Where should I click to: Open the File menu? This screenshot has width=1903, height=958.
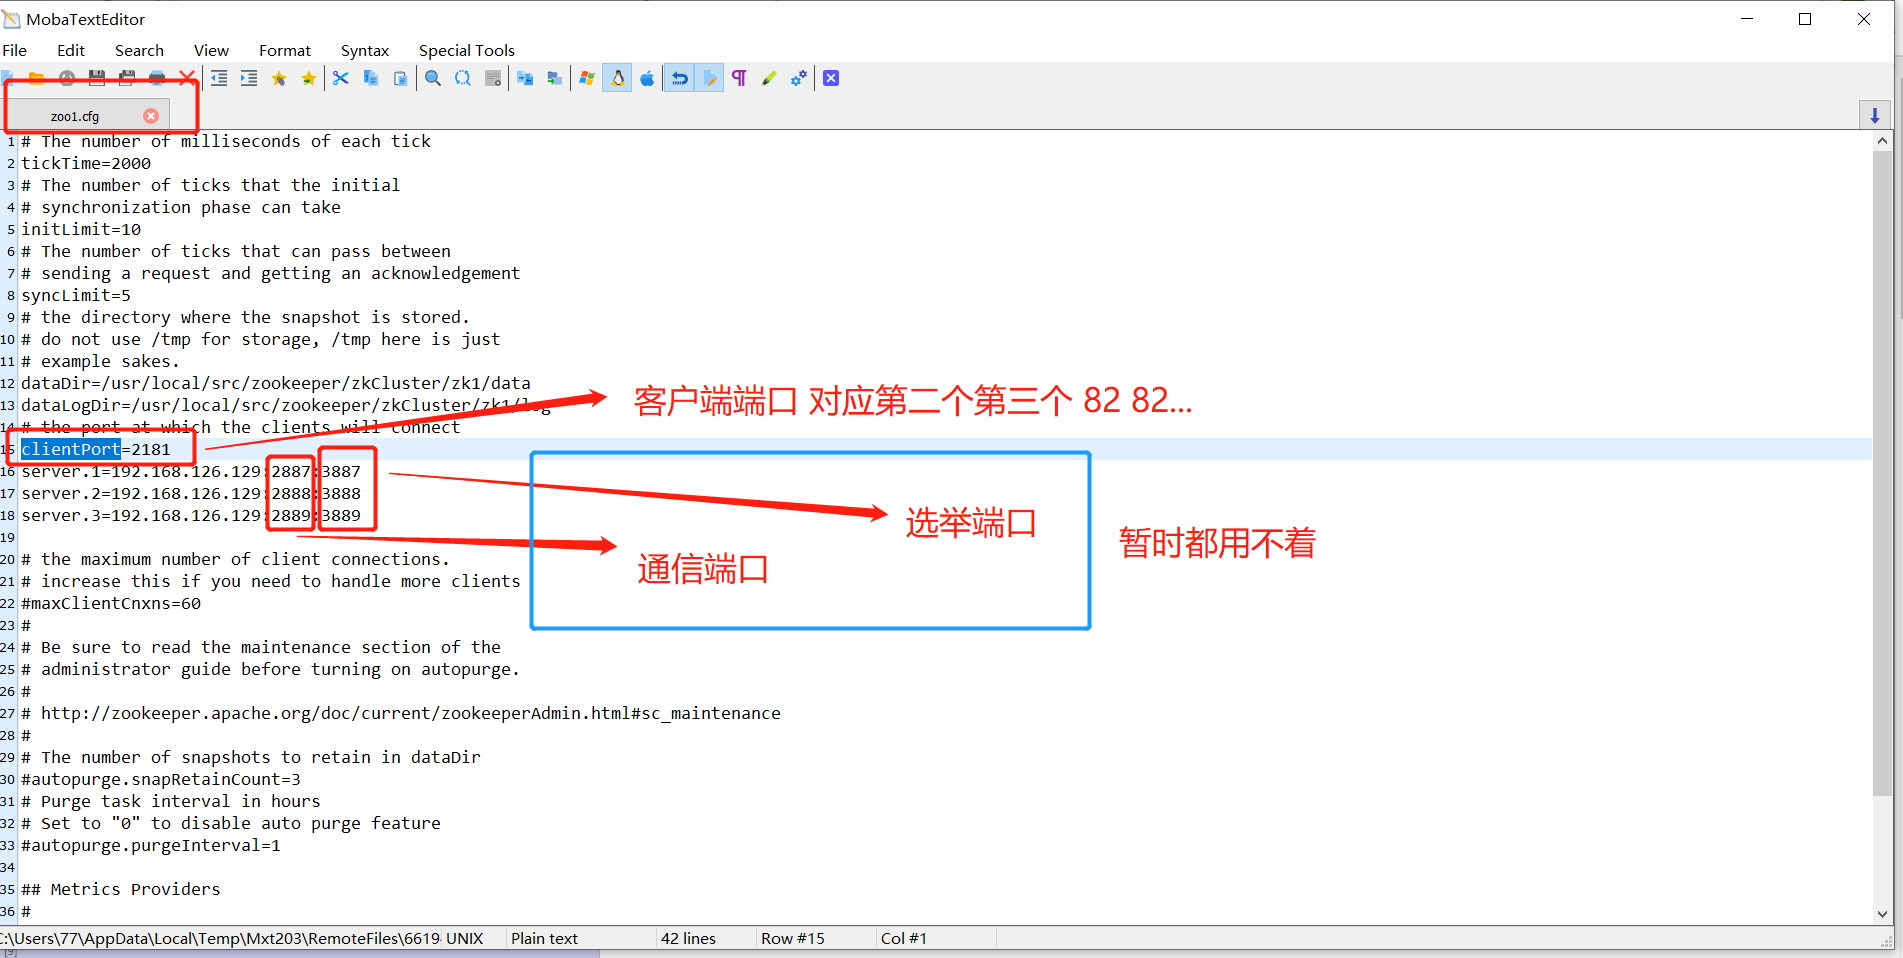coord(14,50)
